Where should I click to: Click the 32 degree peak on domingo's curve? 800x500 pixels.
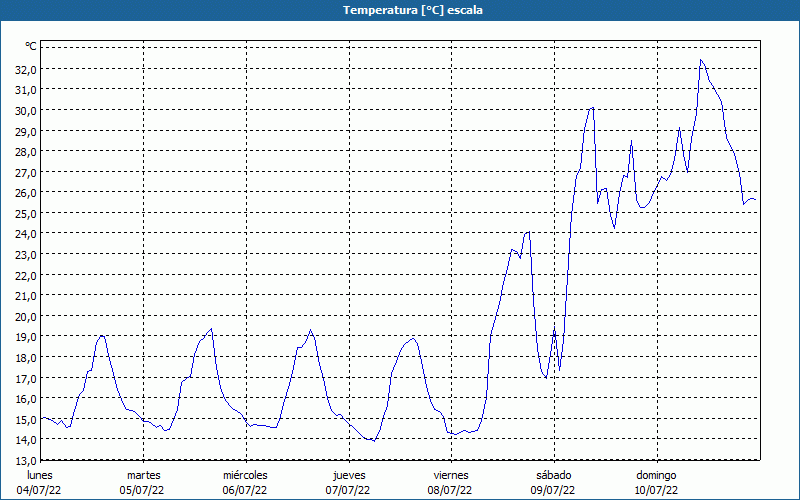pyautogui.click(x=701, y=60)
